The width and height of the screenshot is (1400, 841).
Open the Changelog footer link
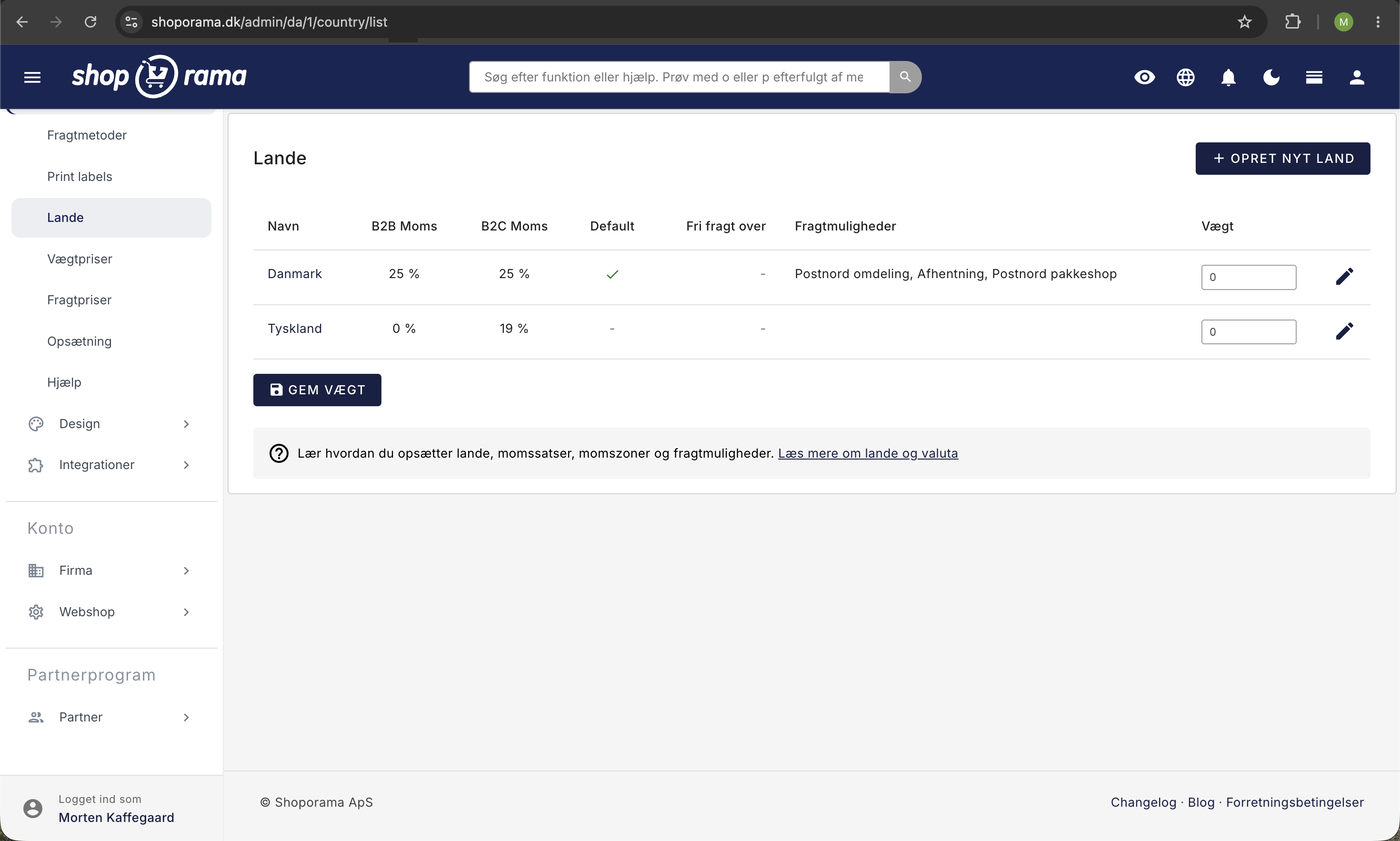(1143, 802)
